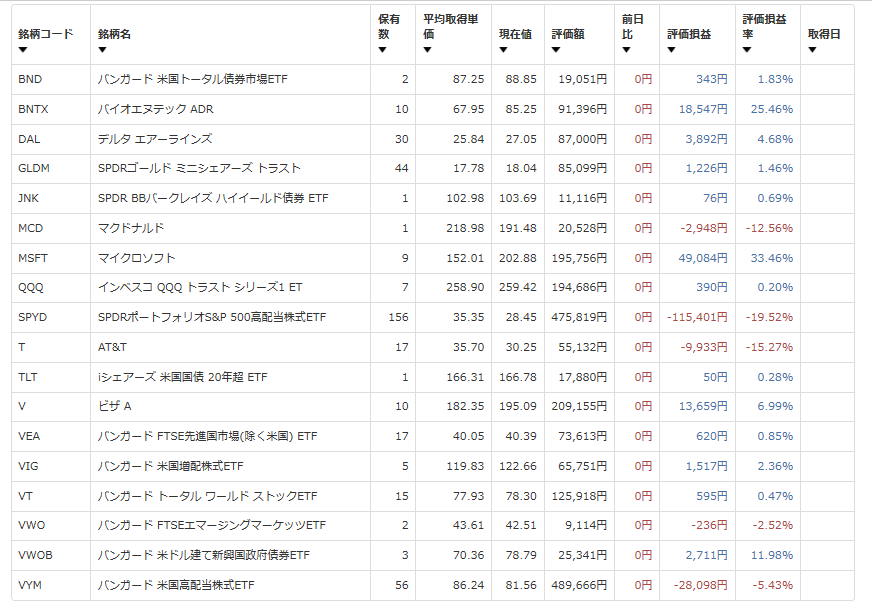Sort by 前日比 column arrow

626,50
